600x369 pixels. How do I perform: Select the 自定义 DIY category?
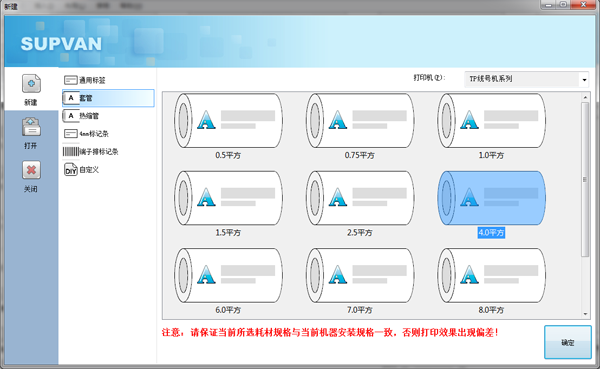[108, 170]
